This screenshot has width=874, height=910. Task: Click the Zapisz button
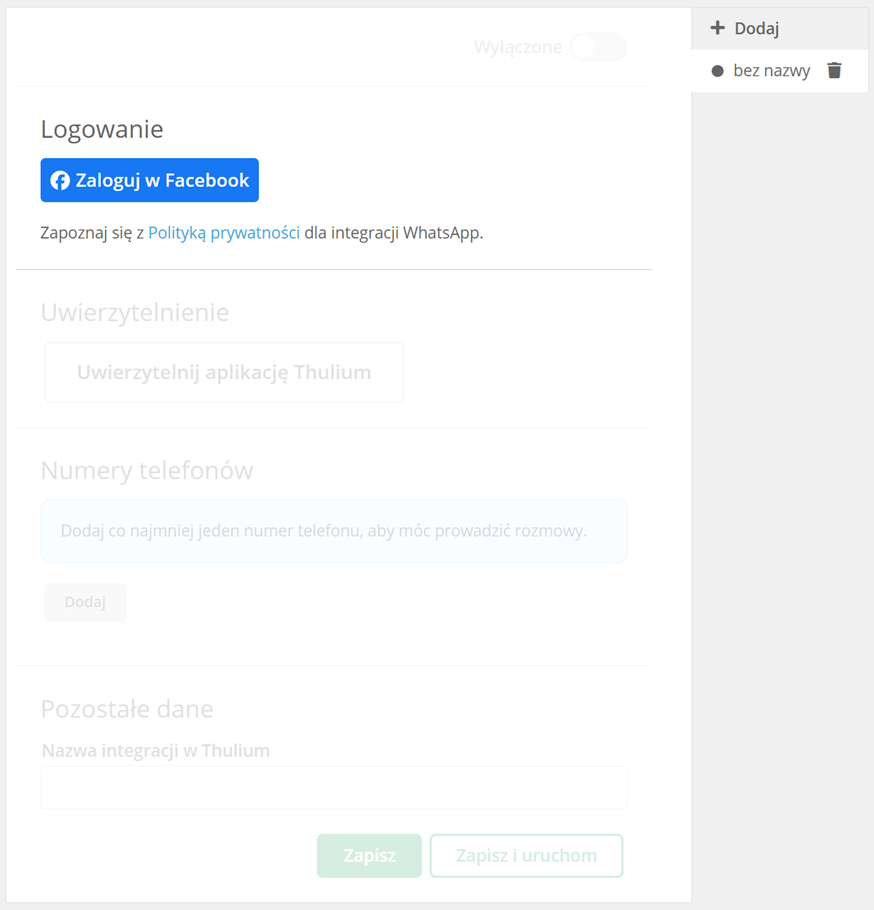point(369,855)
